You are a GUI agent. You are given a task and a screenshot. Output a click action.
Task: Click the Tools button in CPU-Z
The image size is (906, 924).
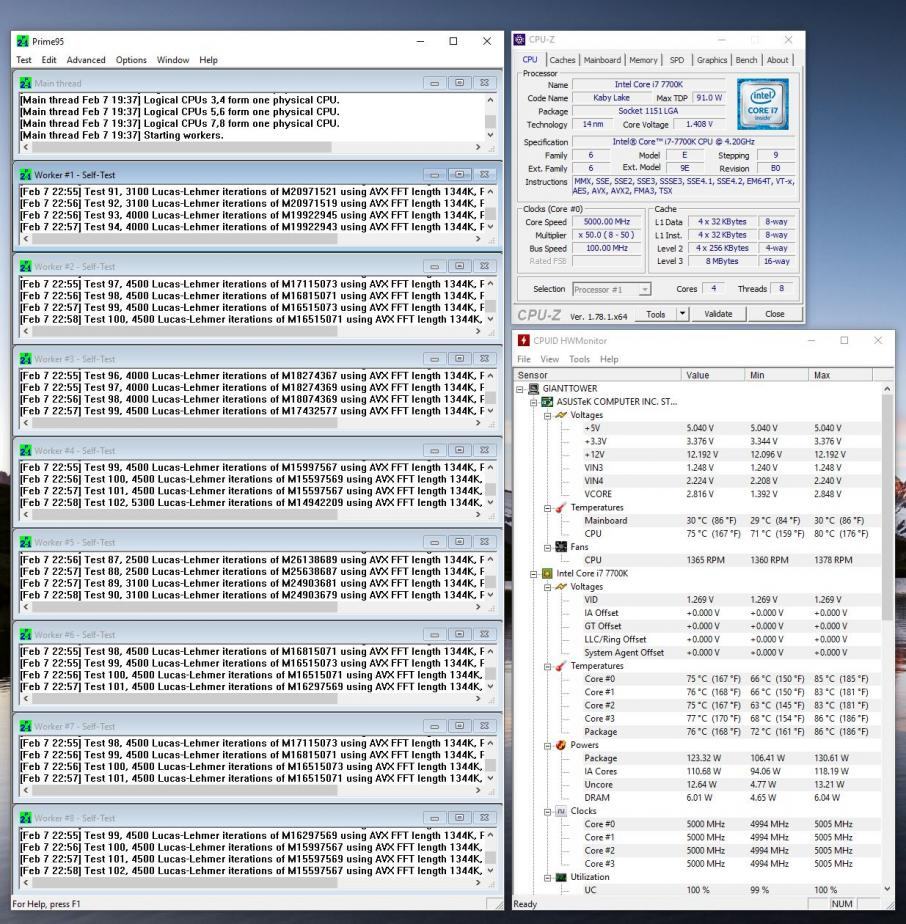(655, 314)
